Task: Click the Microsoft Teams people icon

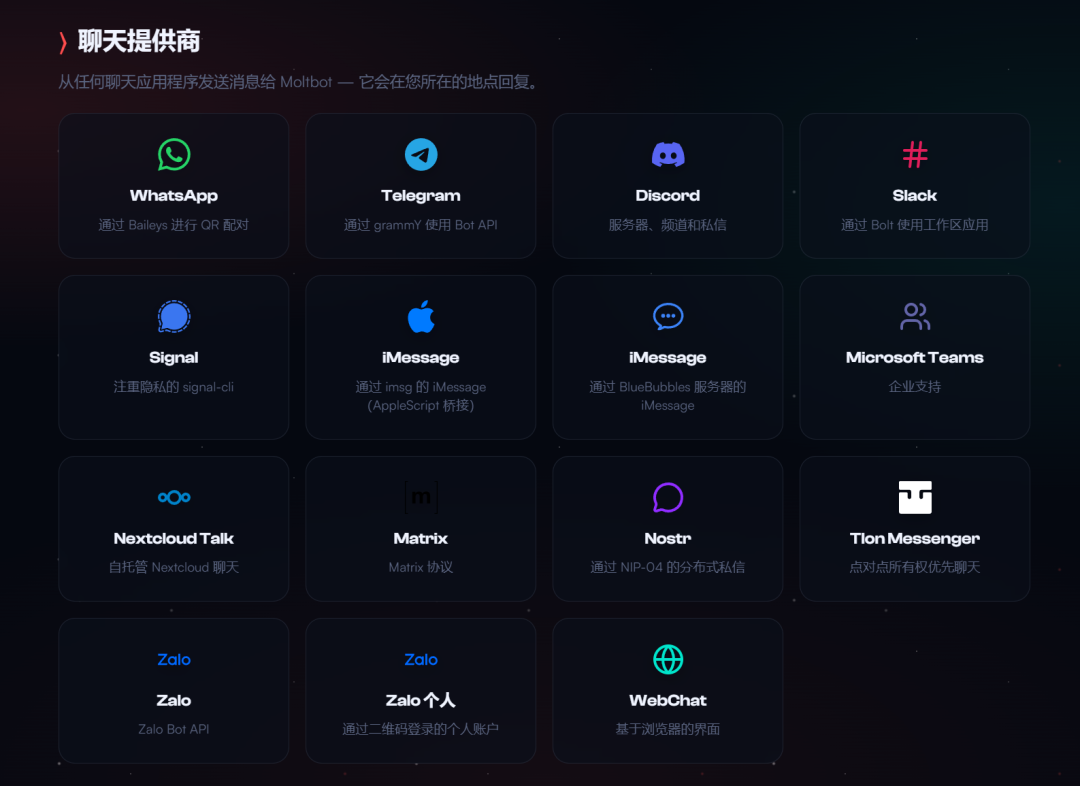Action: pos(915,316)
